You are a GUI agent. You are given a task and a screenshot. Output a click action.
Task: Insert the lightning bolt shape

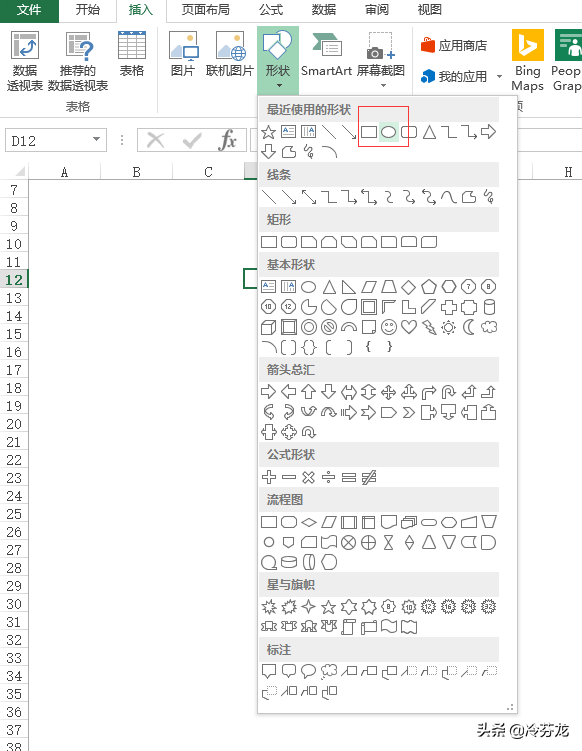[429, 327]
